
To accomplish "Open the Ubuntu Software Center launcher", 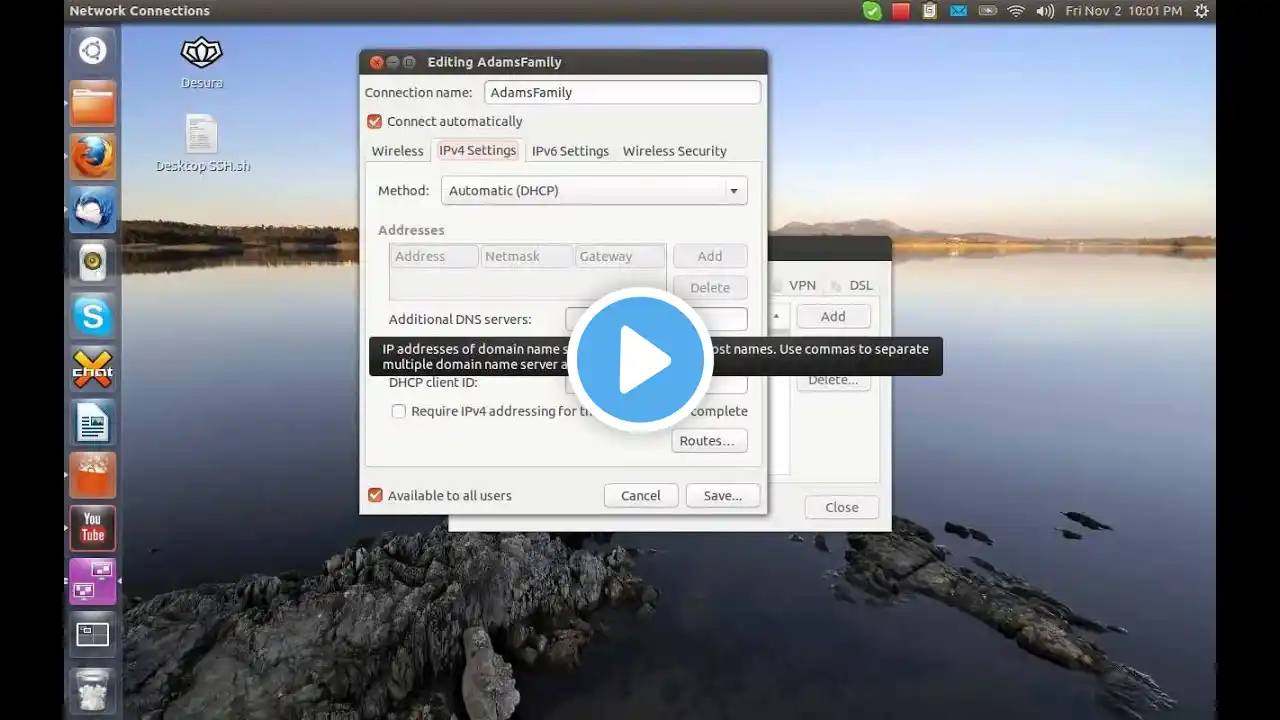I will 93,475.
